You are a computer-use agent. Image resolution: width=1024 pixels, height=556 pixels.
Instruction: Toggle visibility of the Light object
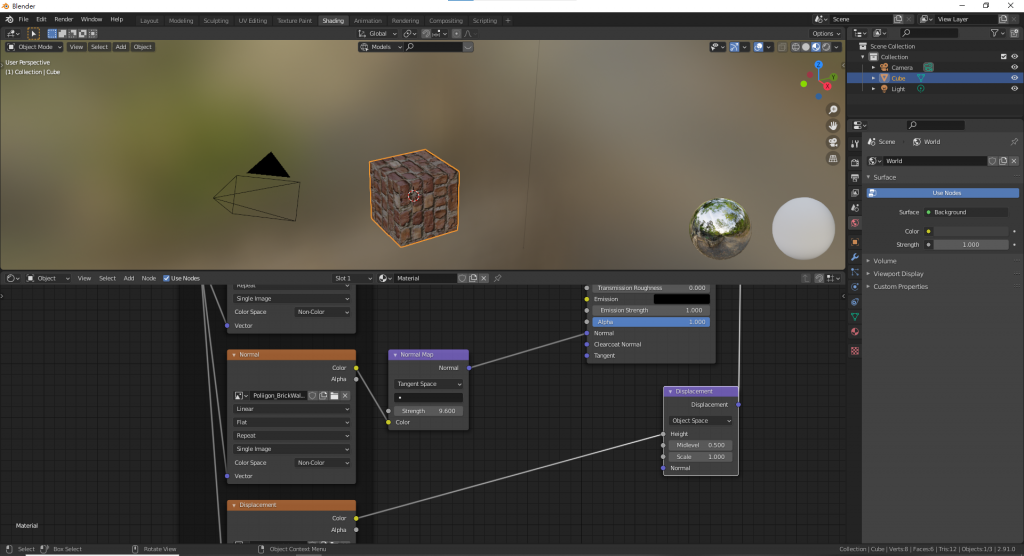pos(1014,88)
